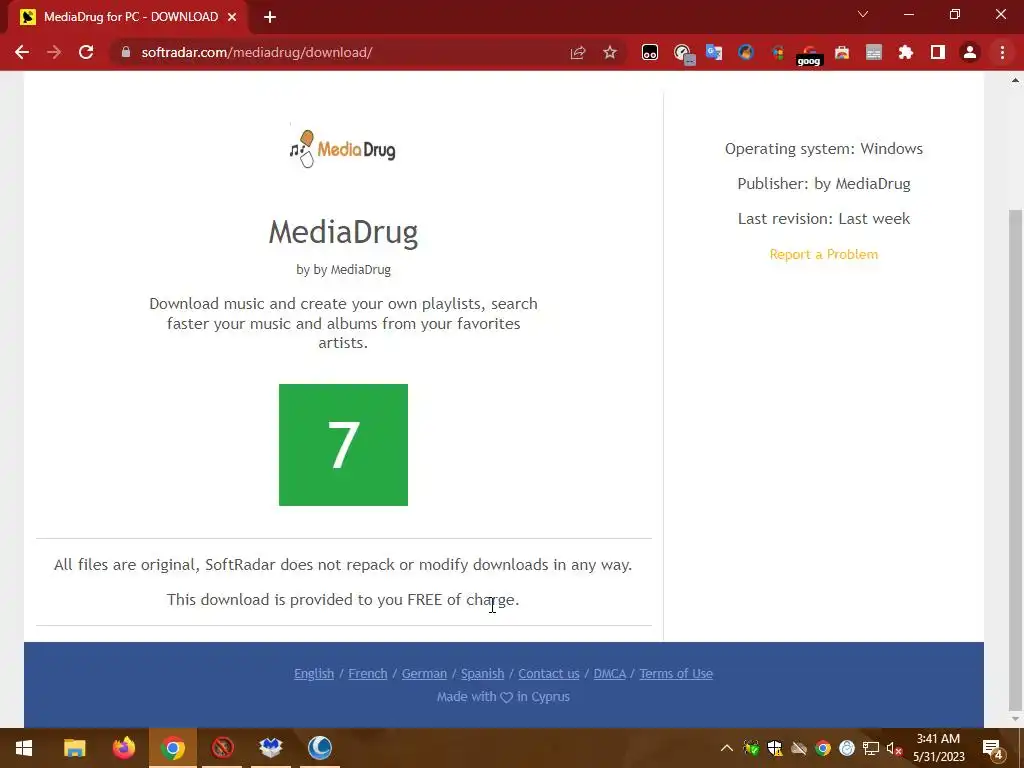Screen dimensions: 1024x768
Task: Open Windows Start menu
Action: pyautogui.click(x=24, y=748)
